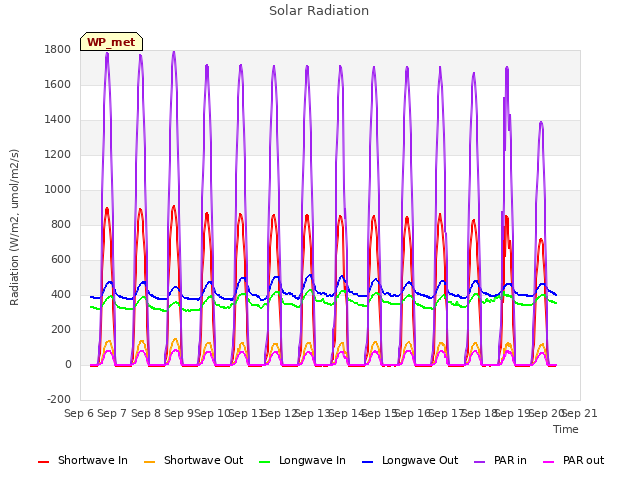Image resolution: width=640 pixels, height=480 pixels.
Task: Click the Sep 9 x-axis label
Action: [x=179, y=413]
